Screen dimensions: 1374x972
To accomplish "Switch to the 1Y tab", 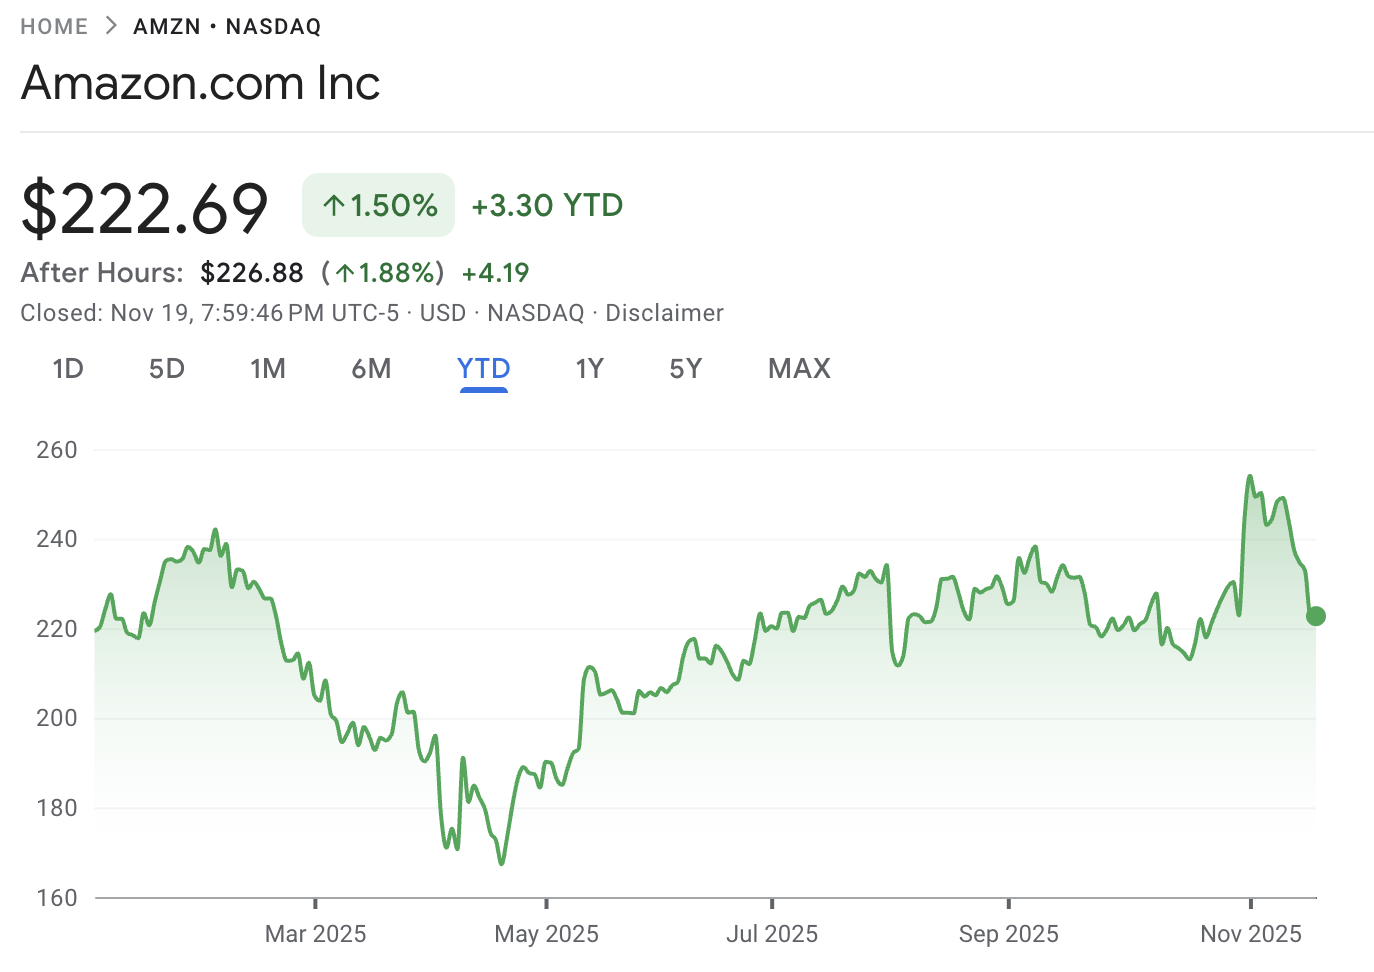I will coord(589,368).
